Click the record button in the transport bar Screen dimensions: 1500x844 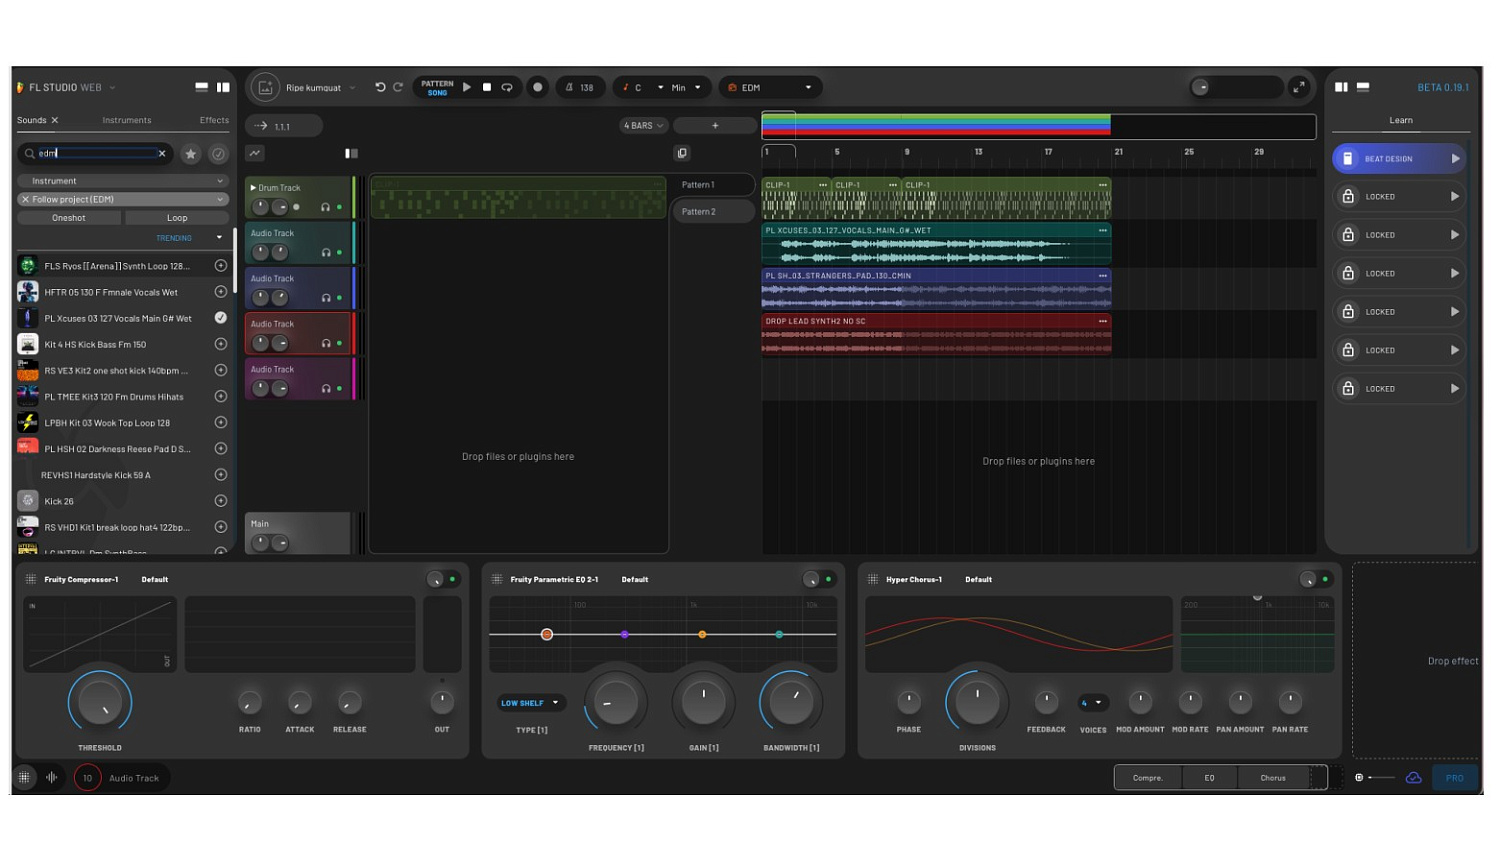[537, 87]
